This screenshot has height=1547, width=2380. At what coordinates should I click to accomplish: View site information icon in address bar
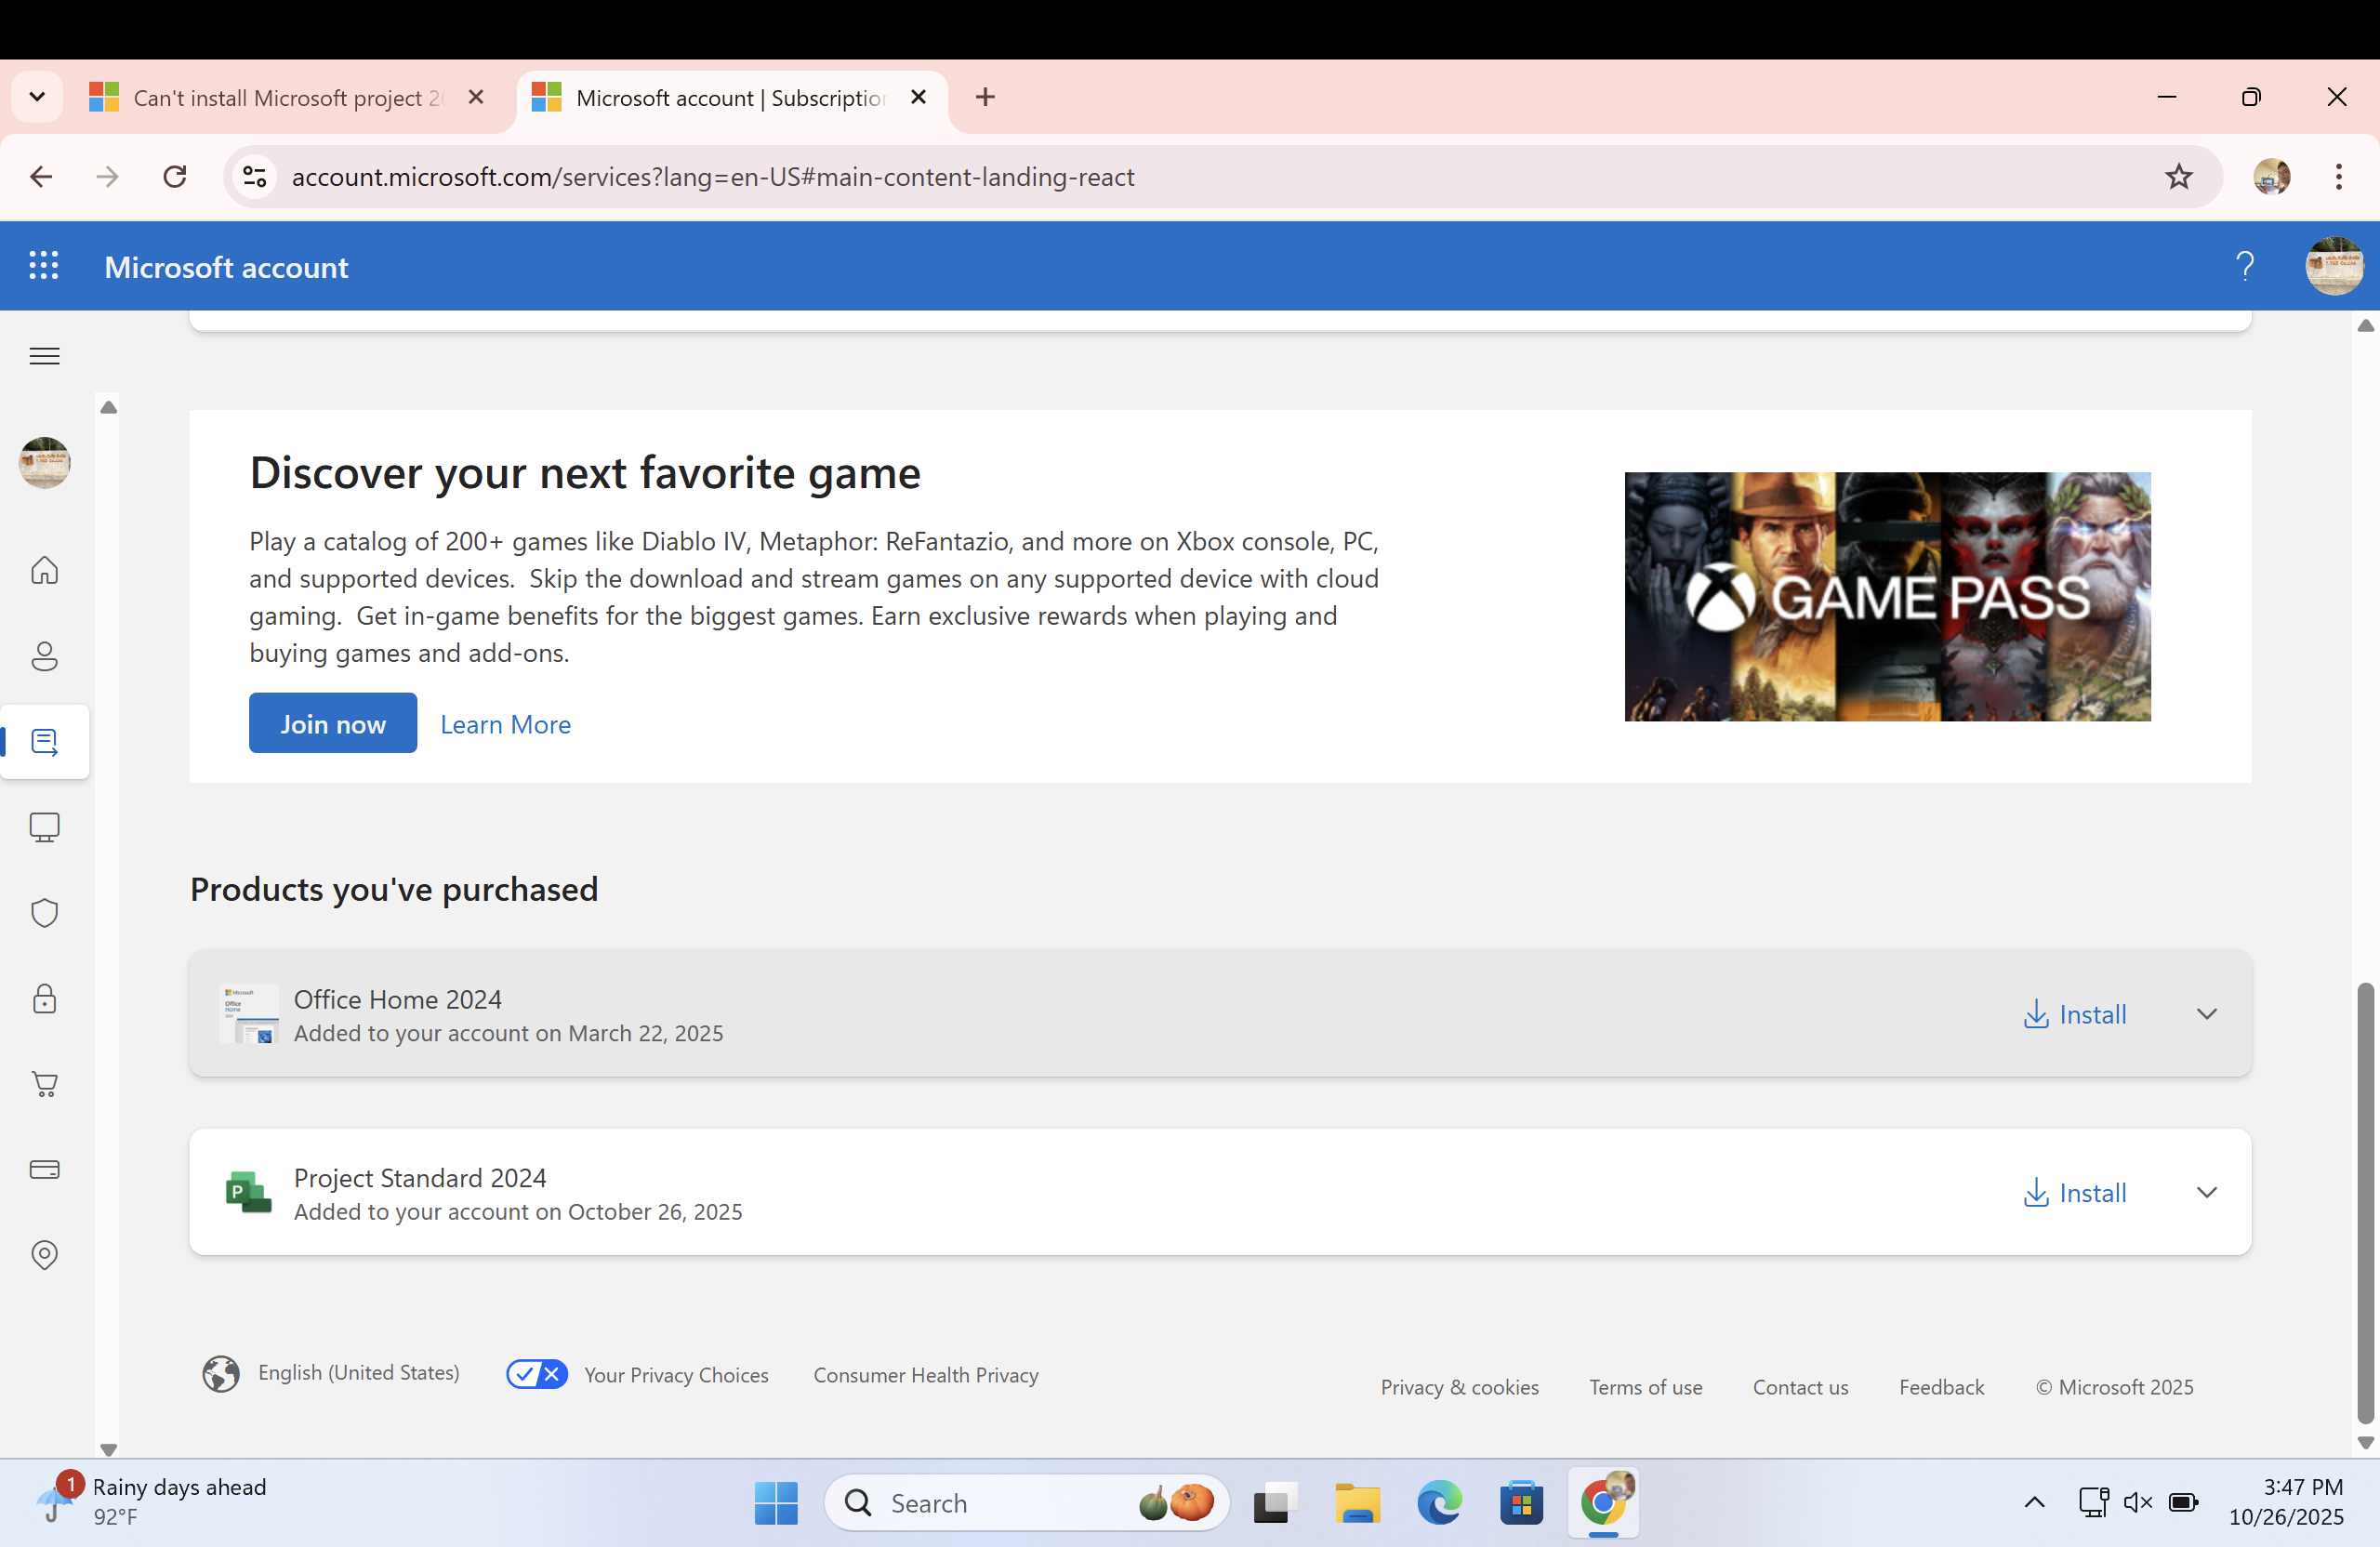tap(255, 177)
